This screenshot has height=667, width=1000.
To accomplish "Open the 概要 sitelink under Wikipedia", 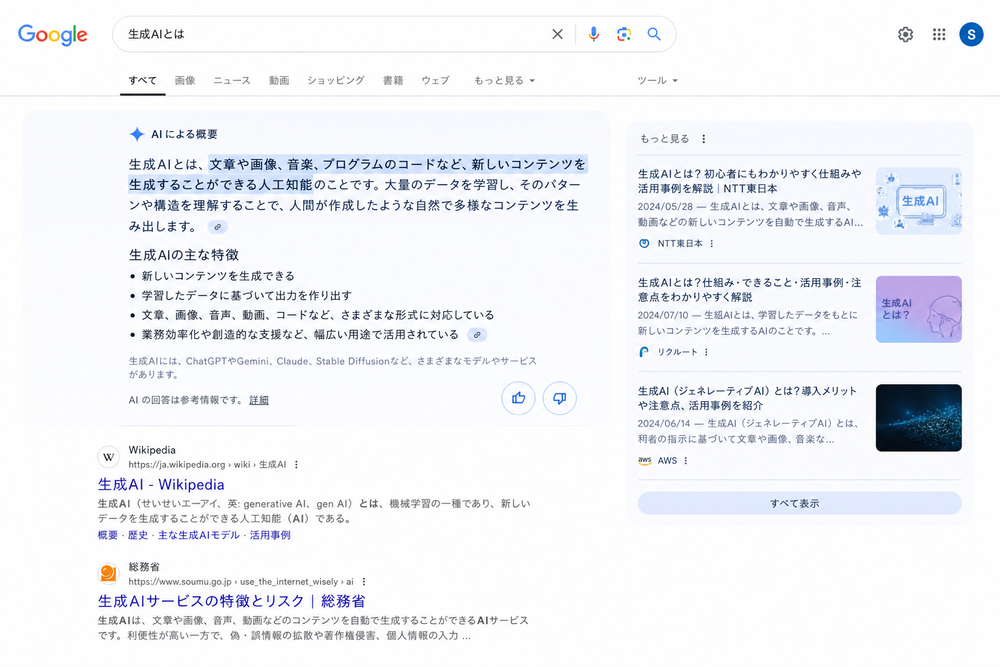I will click(x=107, y=535).
